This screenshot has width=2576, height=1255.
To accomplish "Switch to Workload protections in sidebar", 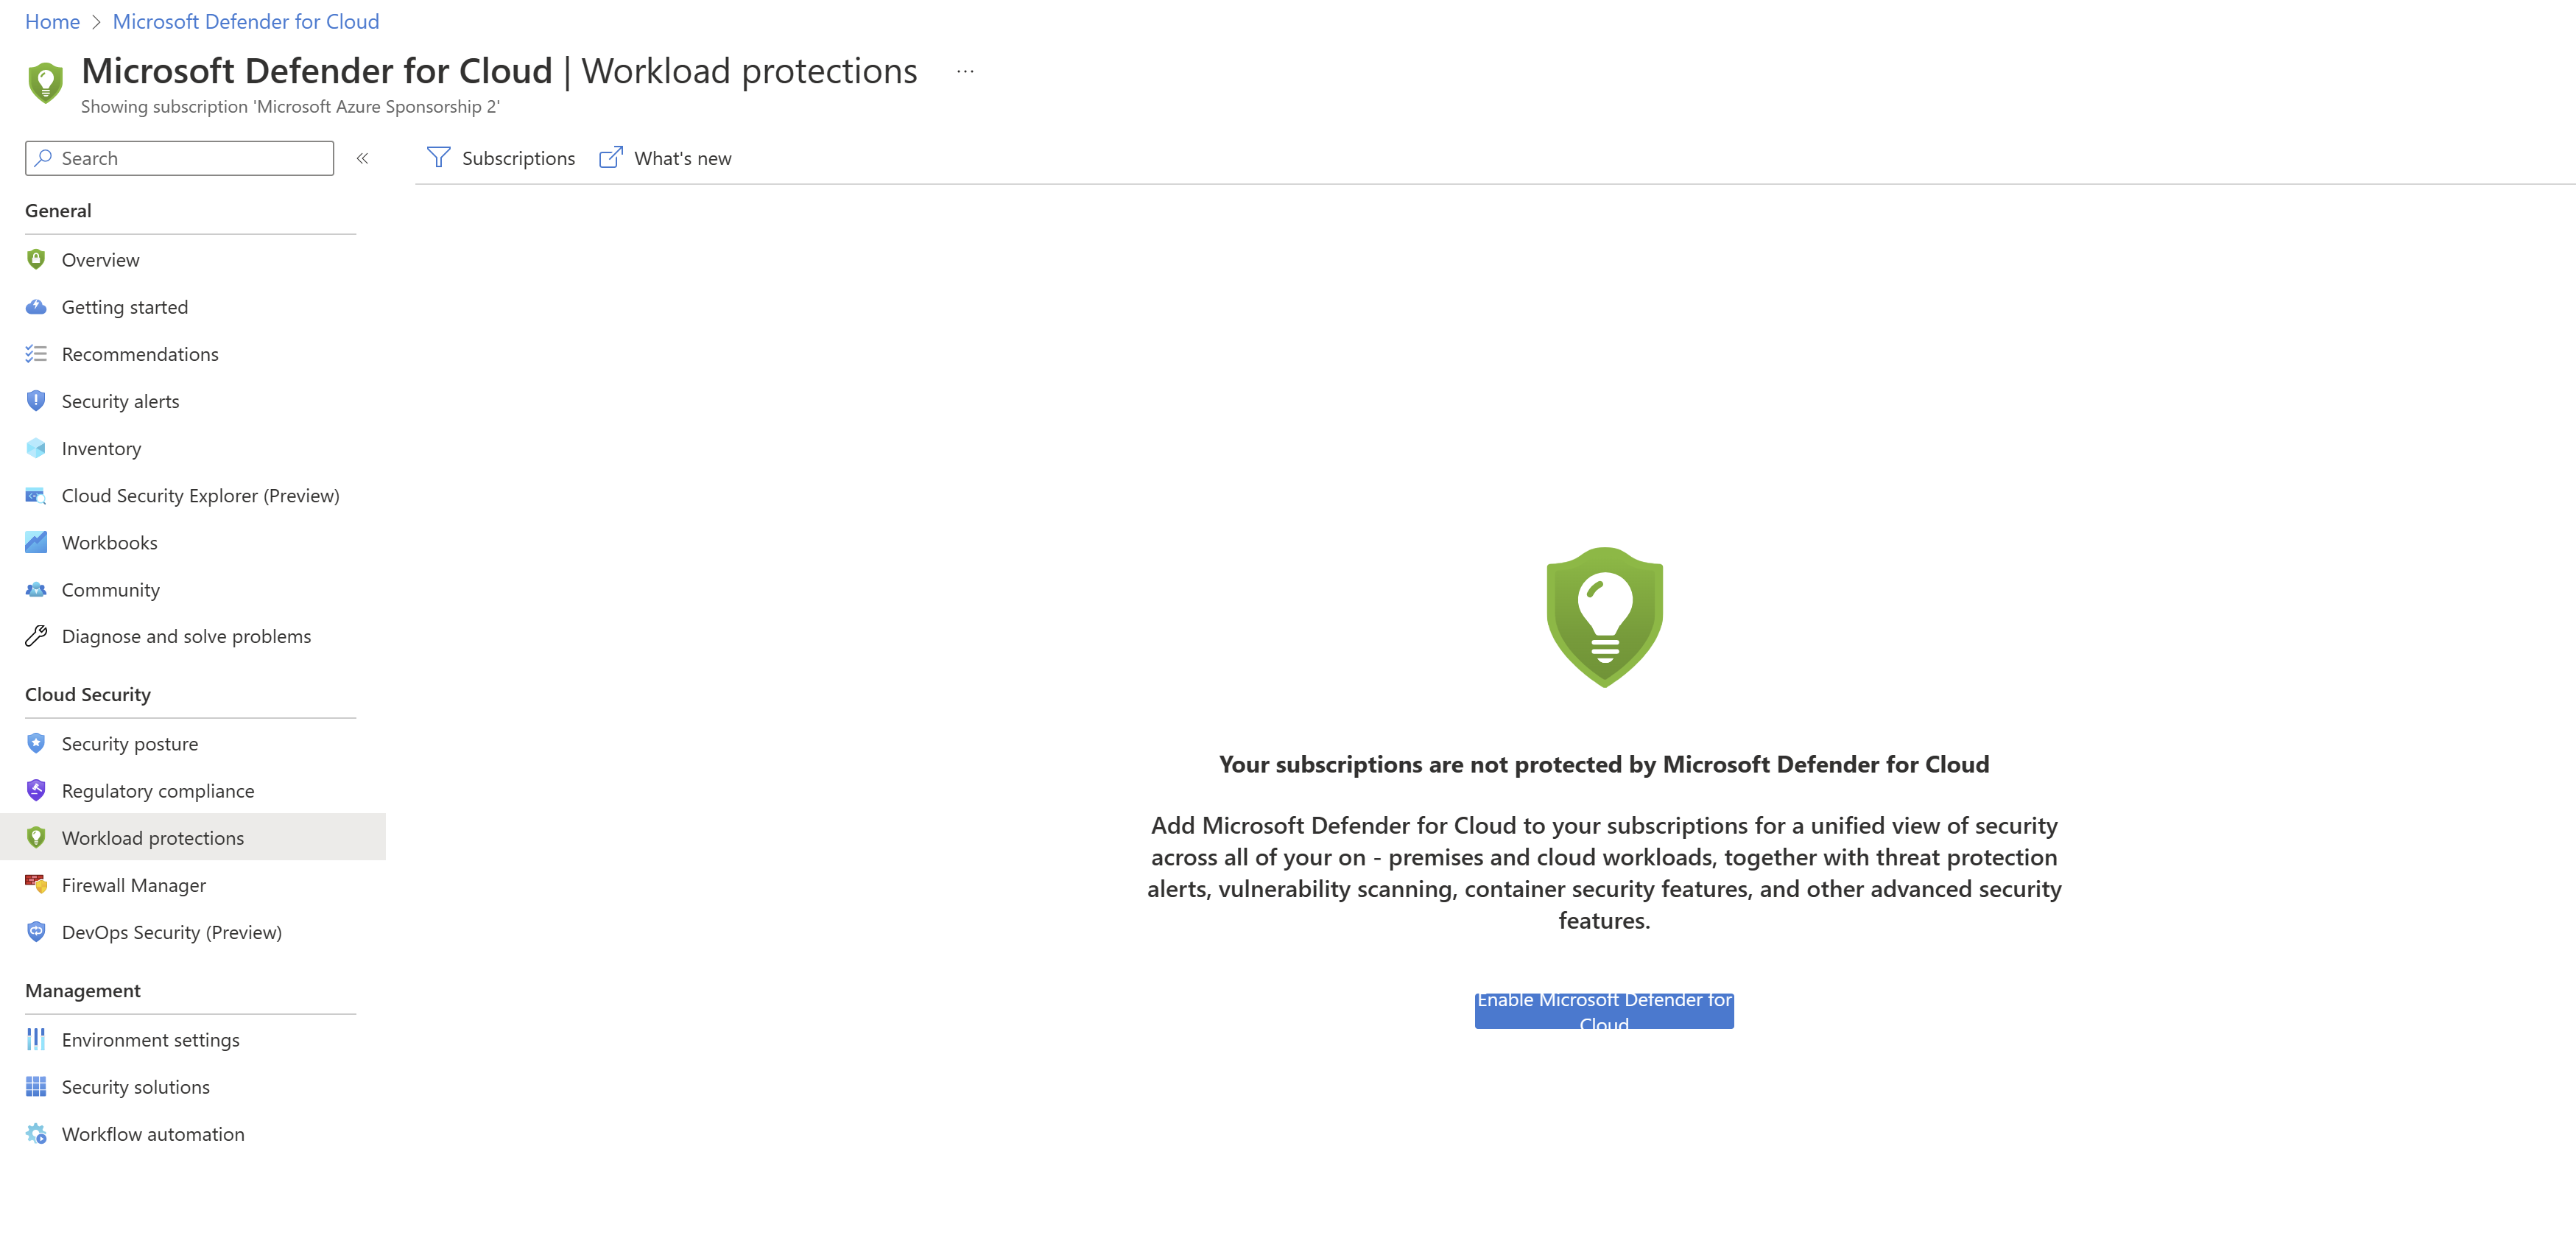I will coord(152,837).
